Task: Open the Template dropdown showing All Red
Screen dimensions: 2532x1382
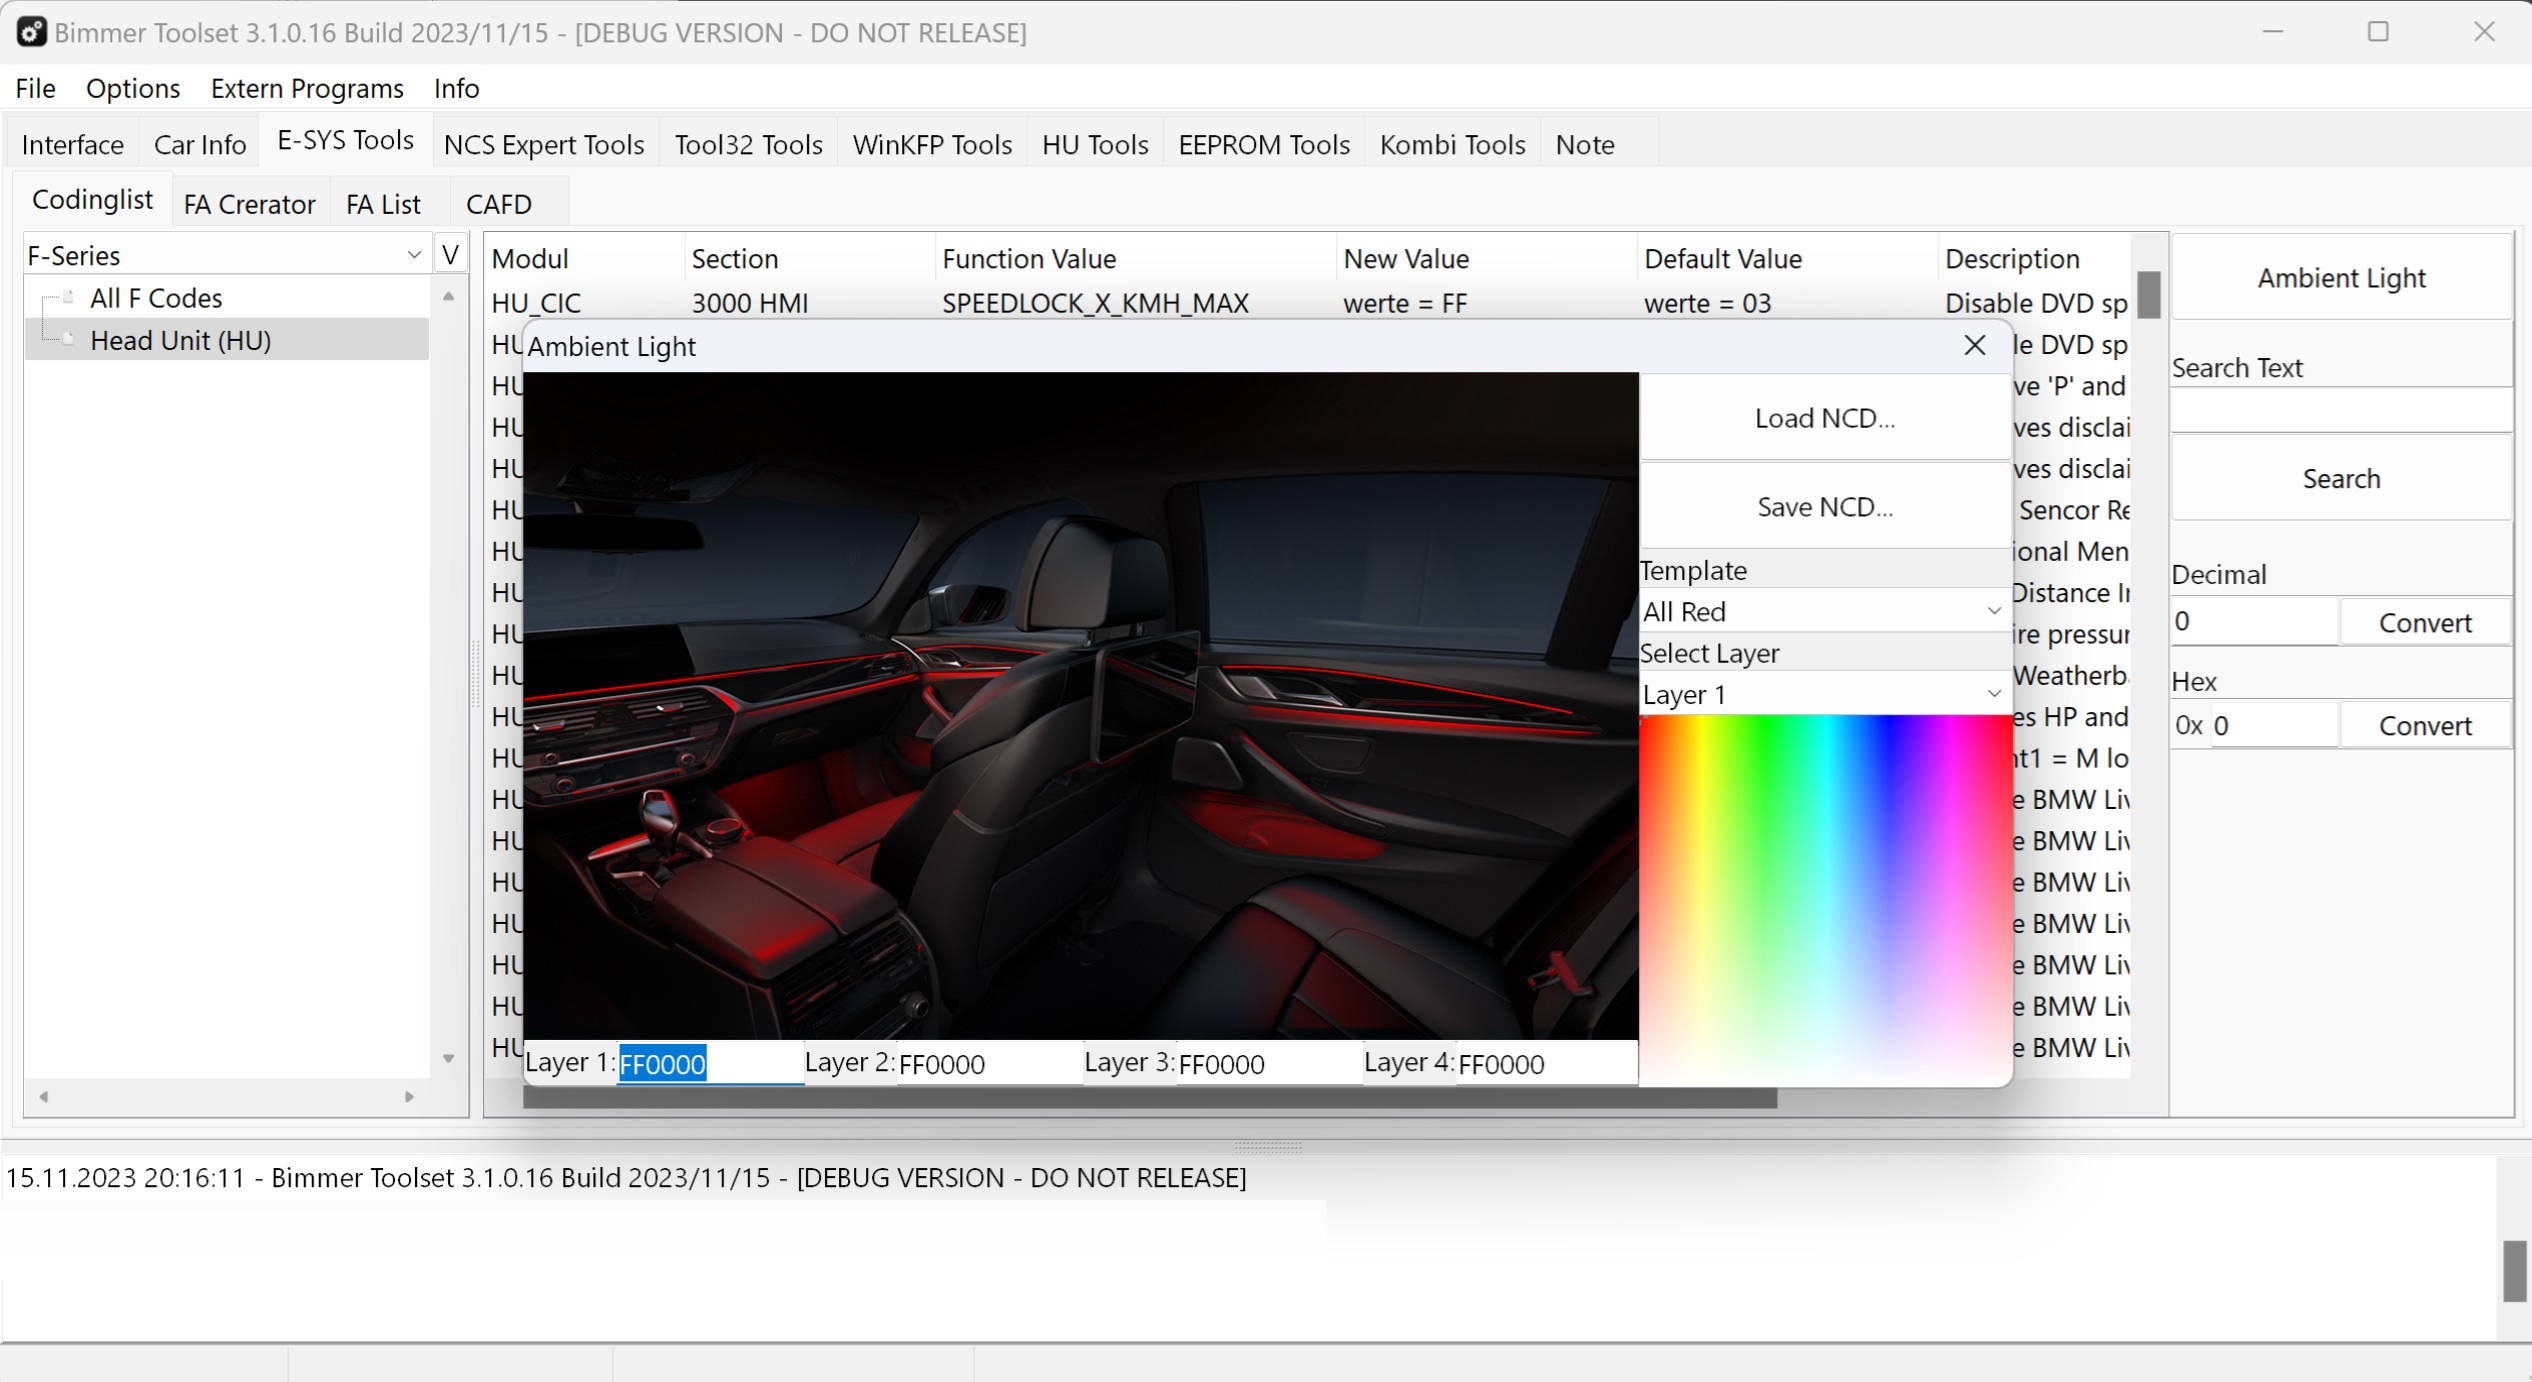Action: click(1824, 611)
